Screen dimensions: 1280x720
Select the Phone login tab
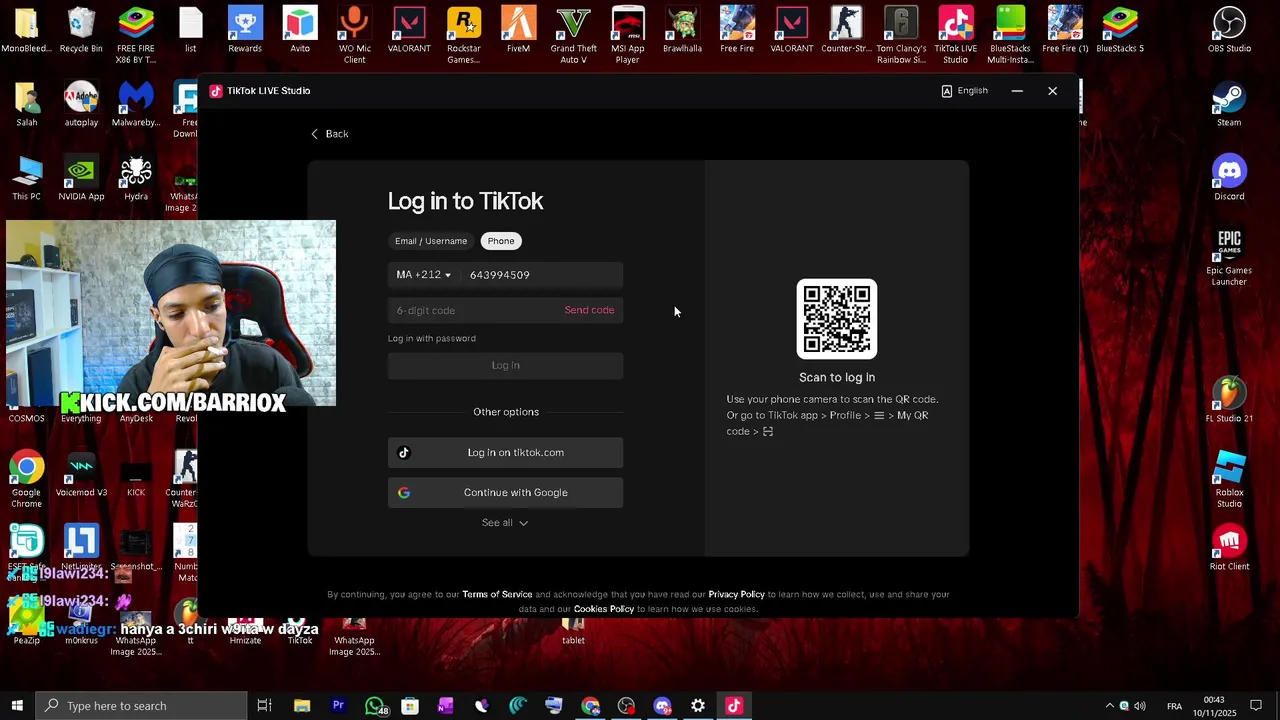501,241
